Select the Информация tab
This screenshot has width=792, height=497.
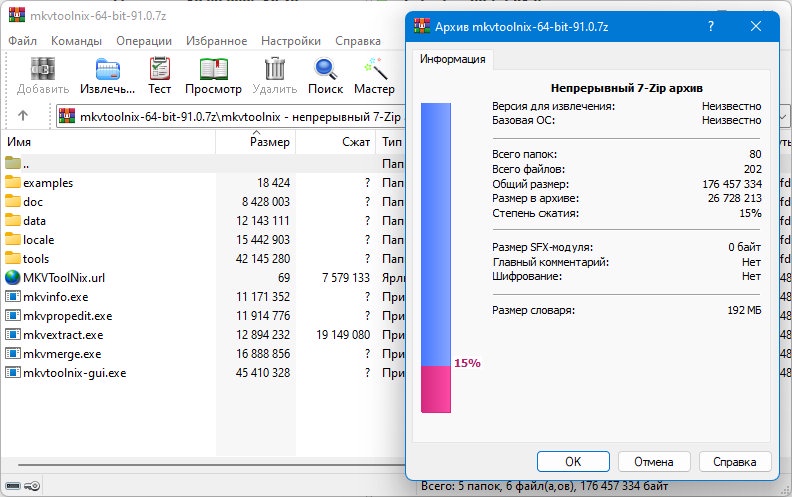(x=453, y=59)
